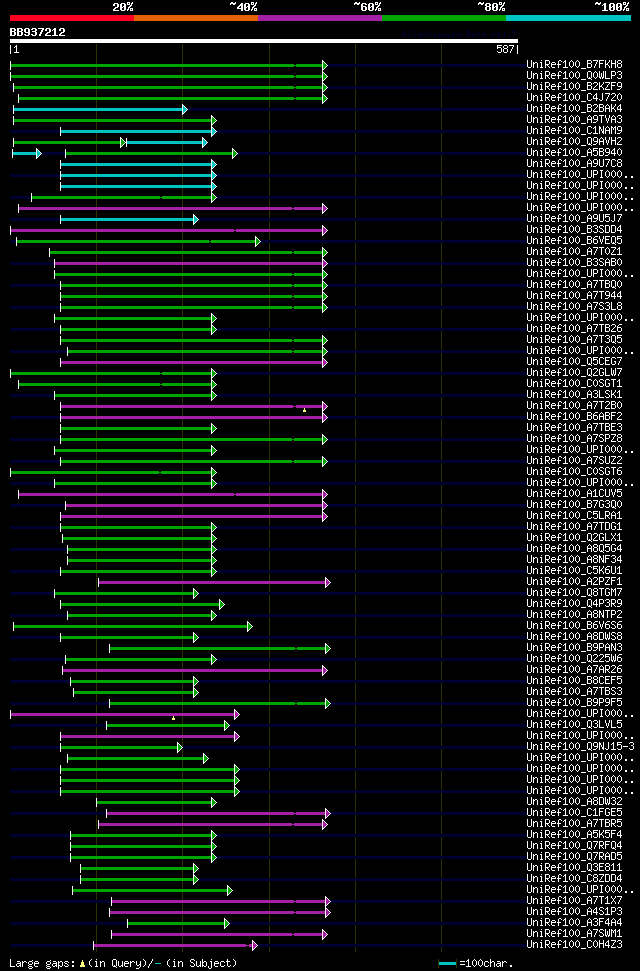Click the purple bar in the A2PZF1 row
The width and height of the screenshot is (640, 971).
[214, 583]
